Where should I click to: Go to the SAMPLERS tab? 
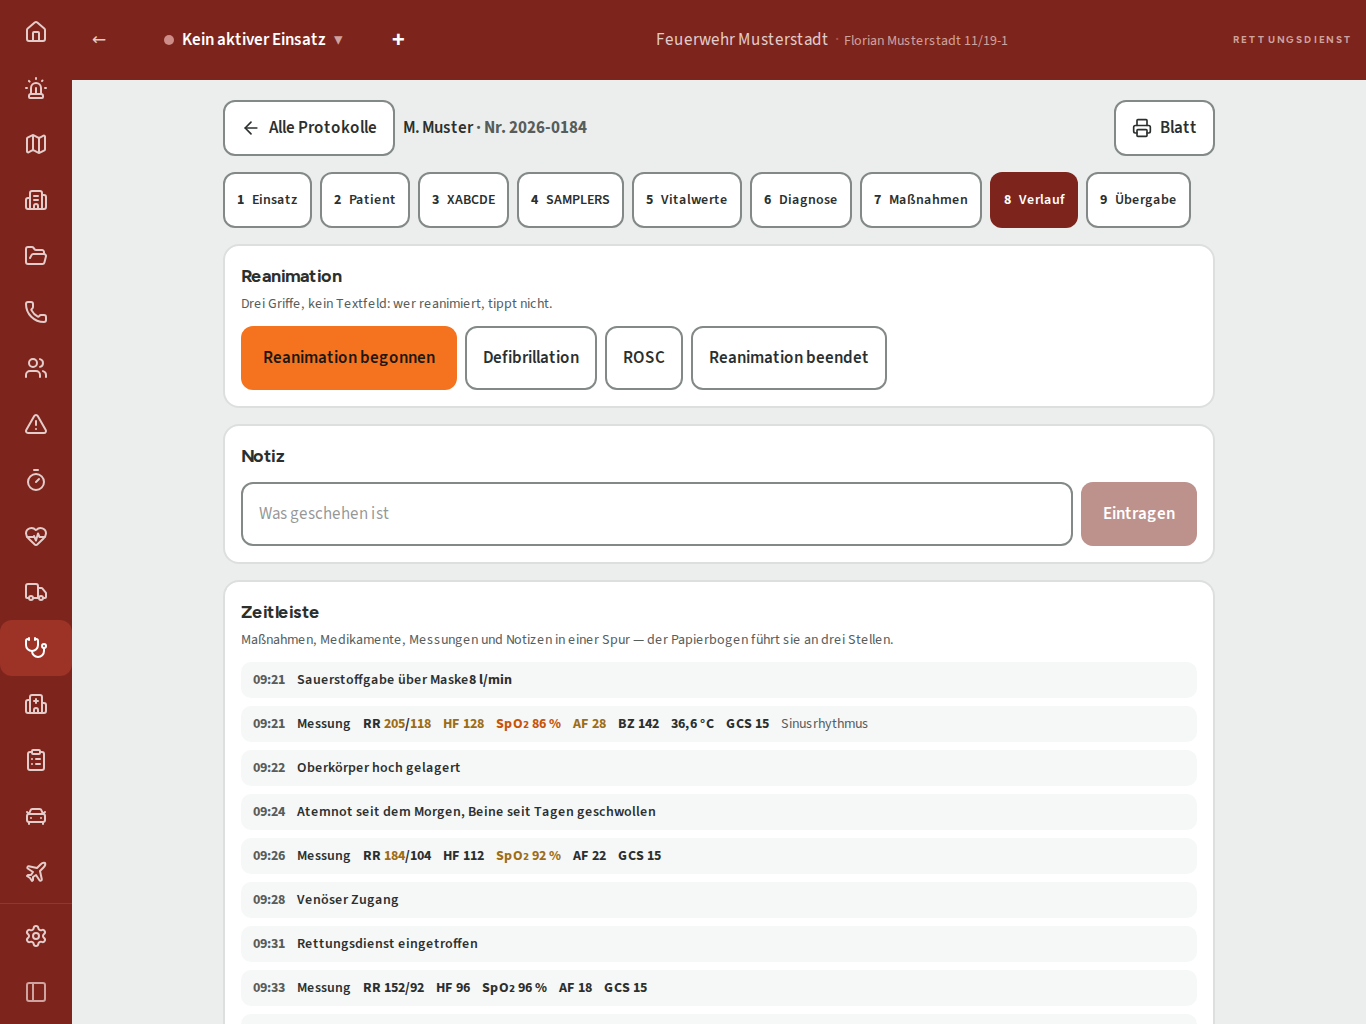click(x=571, y=200)
